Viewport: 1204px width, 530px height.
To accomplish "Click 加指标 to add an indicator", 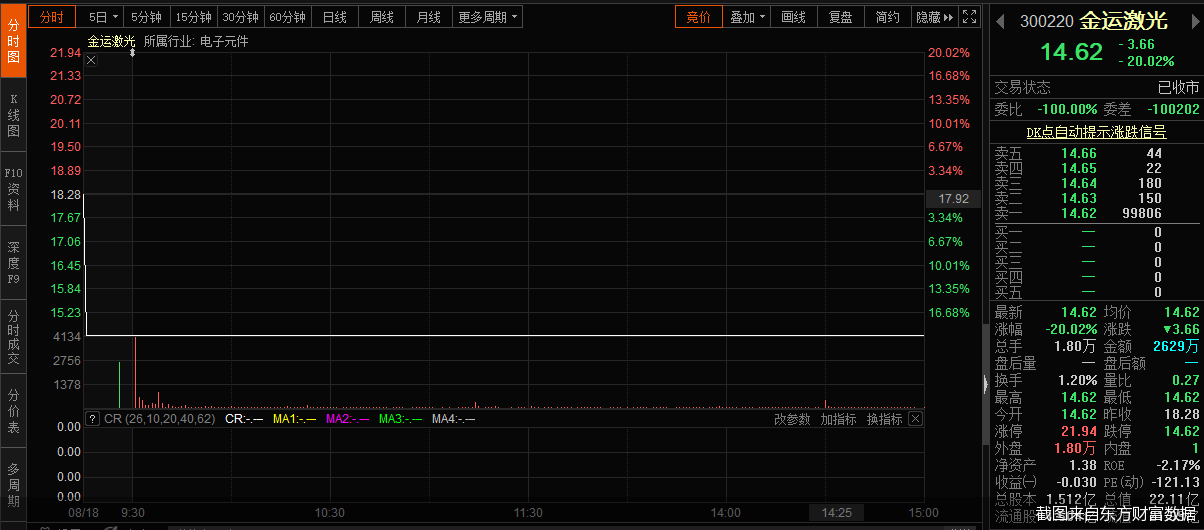I will [838, 419].
